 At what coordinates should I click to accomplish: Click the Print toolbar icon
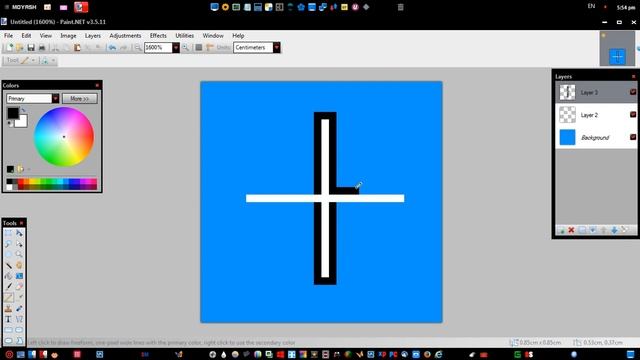(x=42, y=48)
